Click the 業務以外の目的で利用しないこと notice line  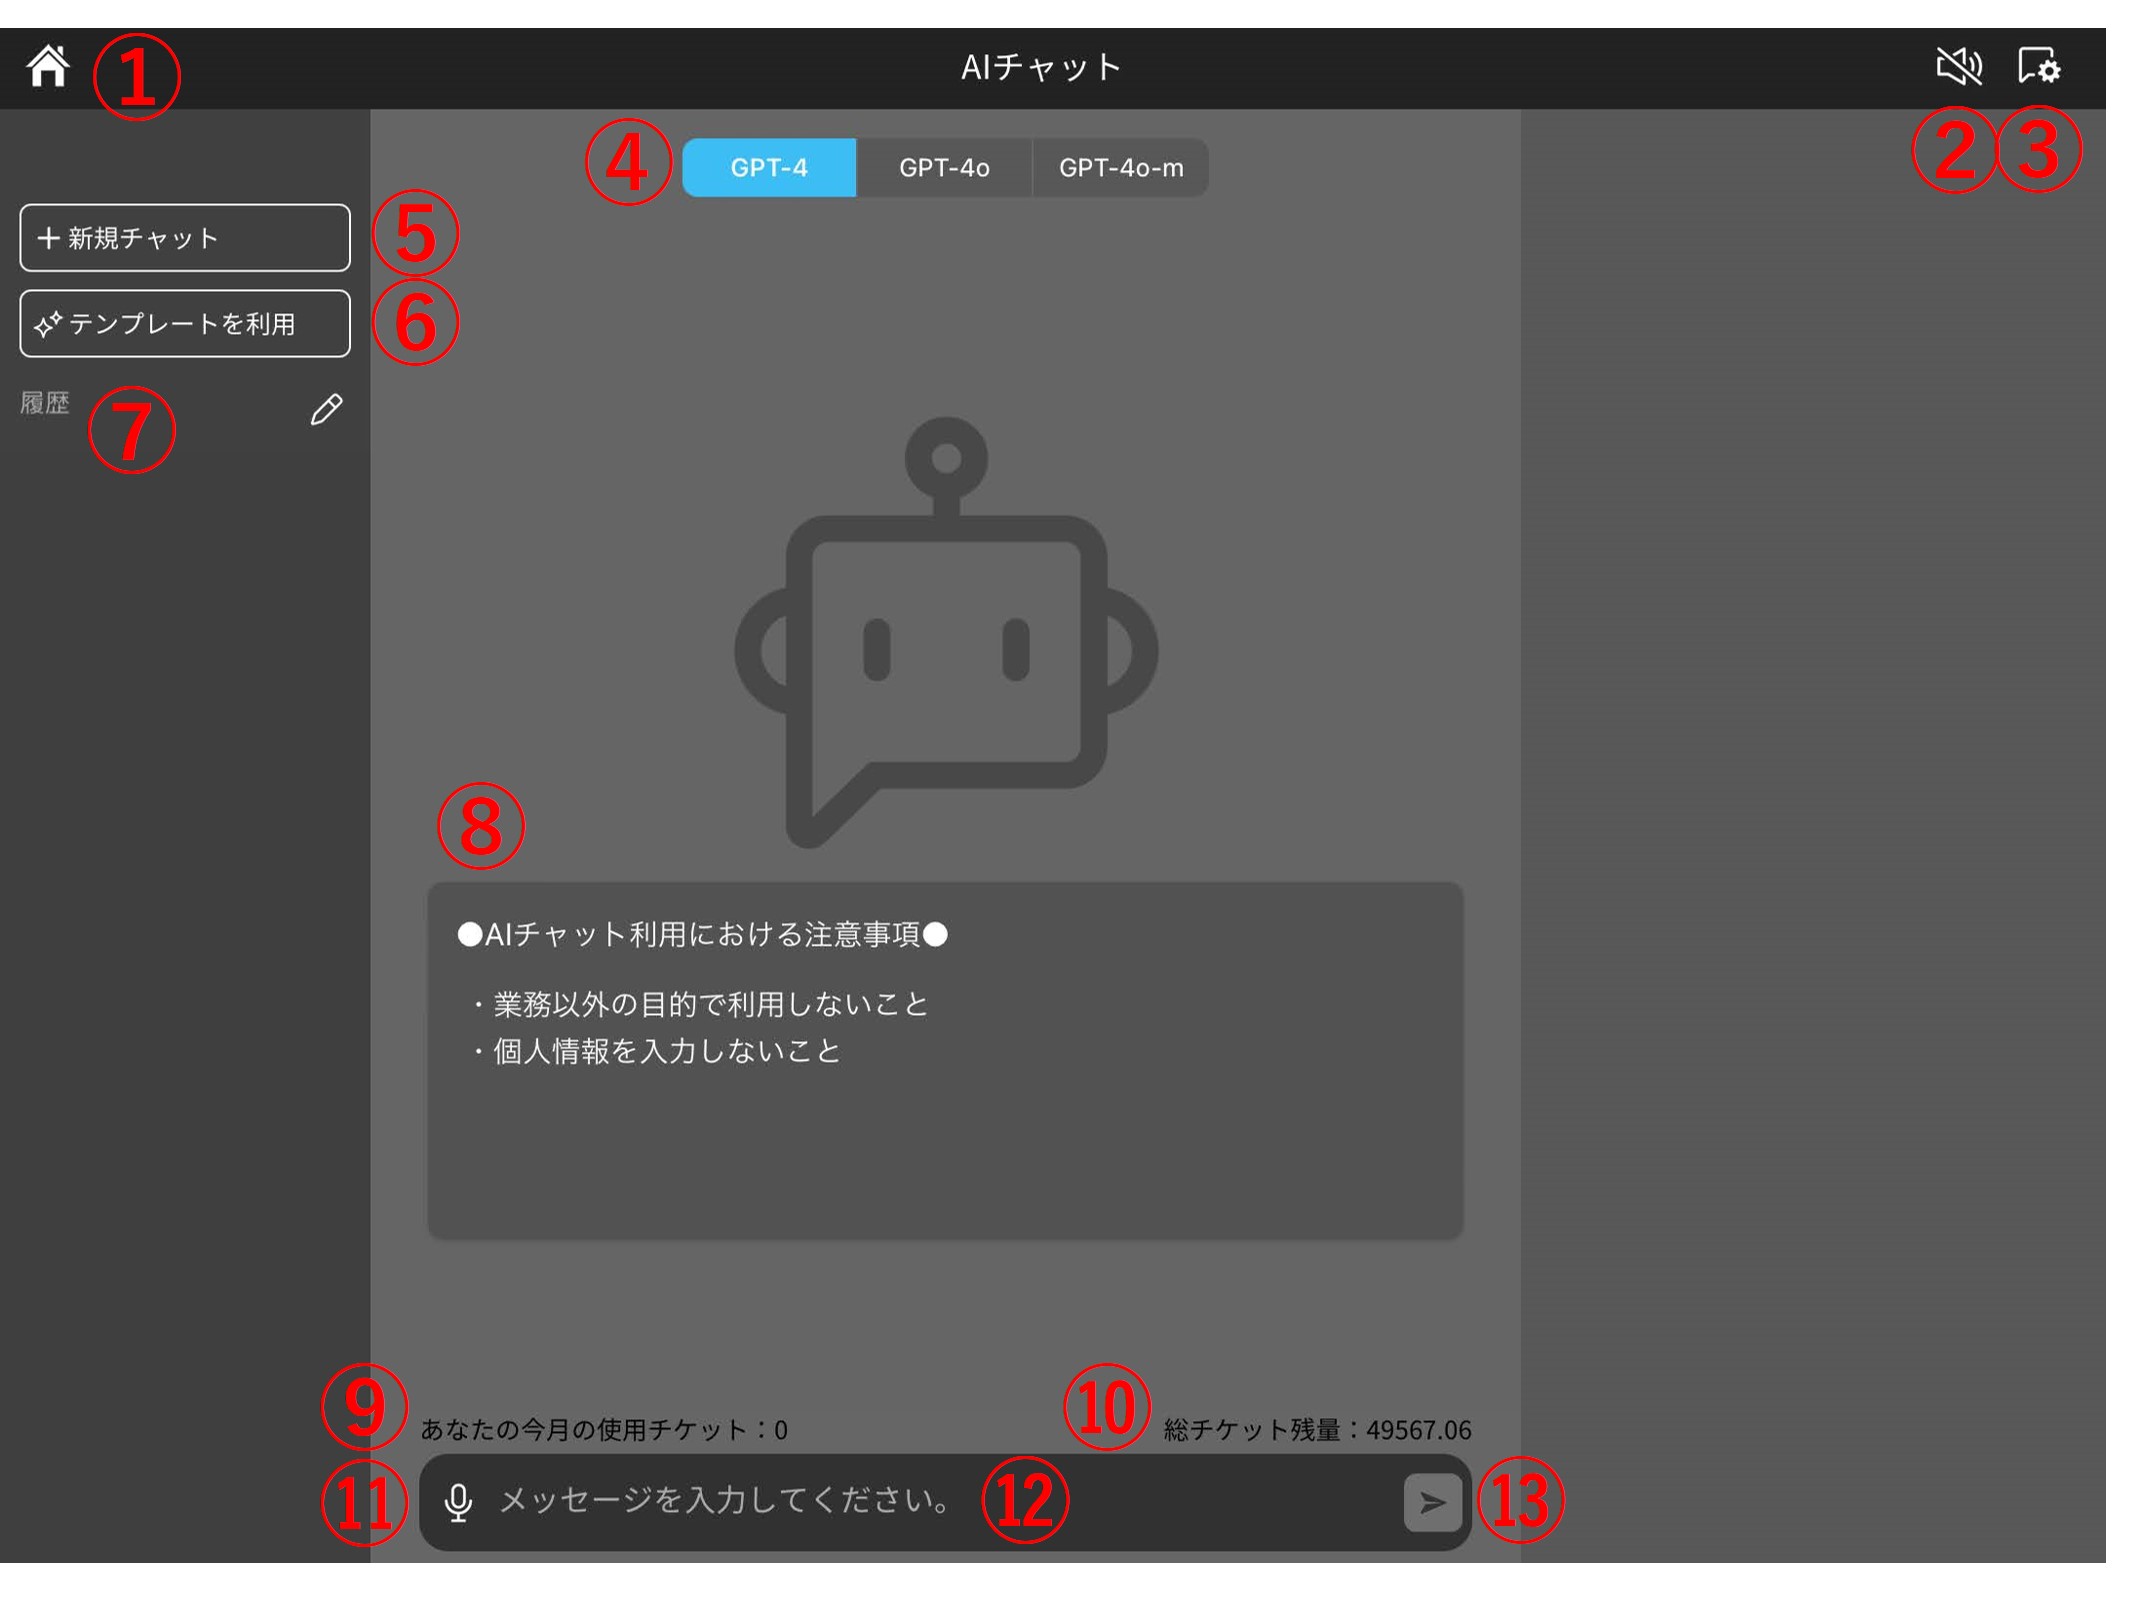tap(710, 1004)
